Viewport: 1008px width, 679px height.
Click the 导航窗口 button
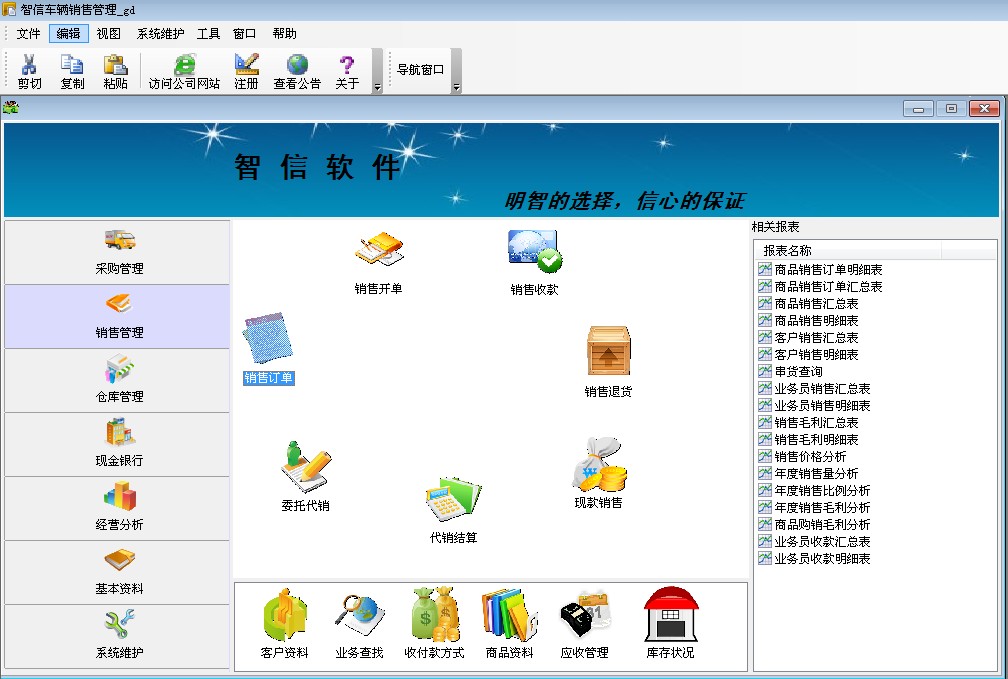420,69
